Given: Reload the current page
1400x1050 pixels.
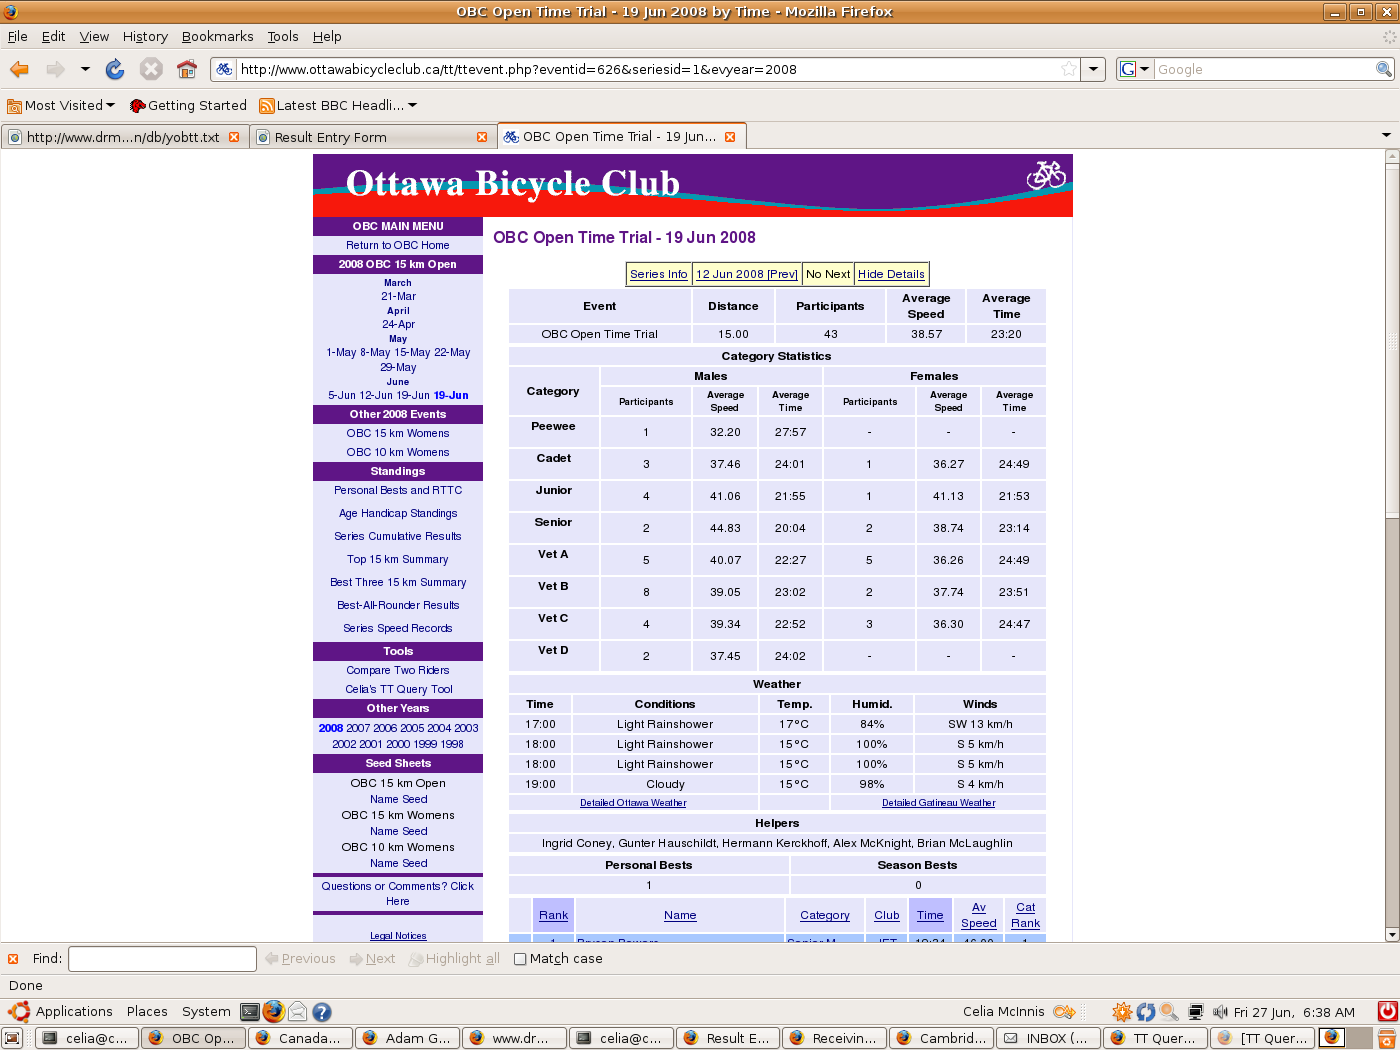Looking at the screenshot, I should 115,69.
